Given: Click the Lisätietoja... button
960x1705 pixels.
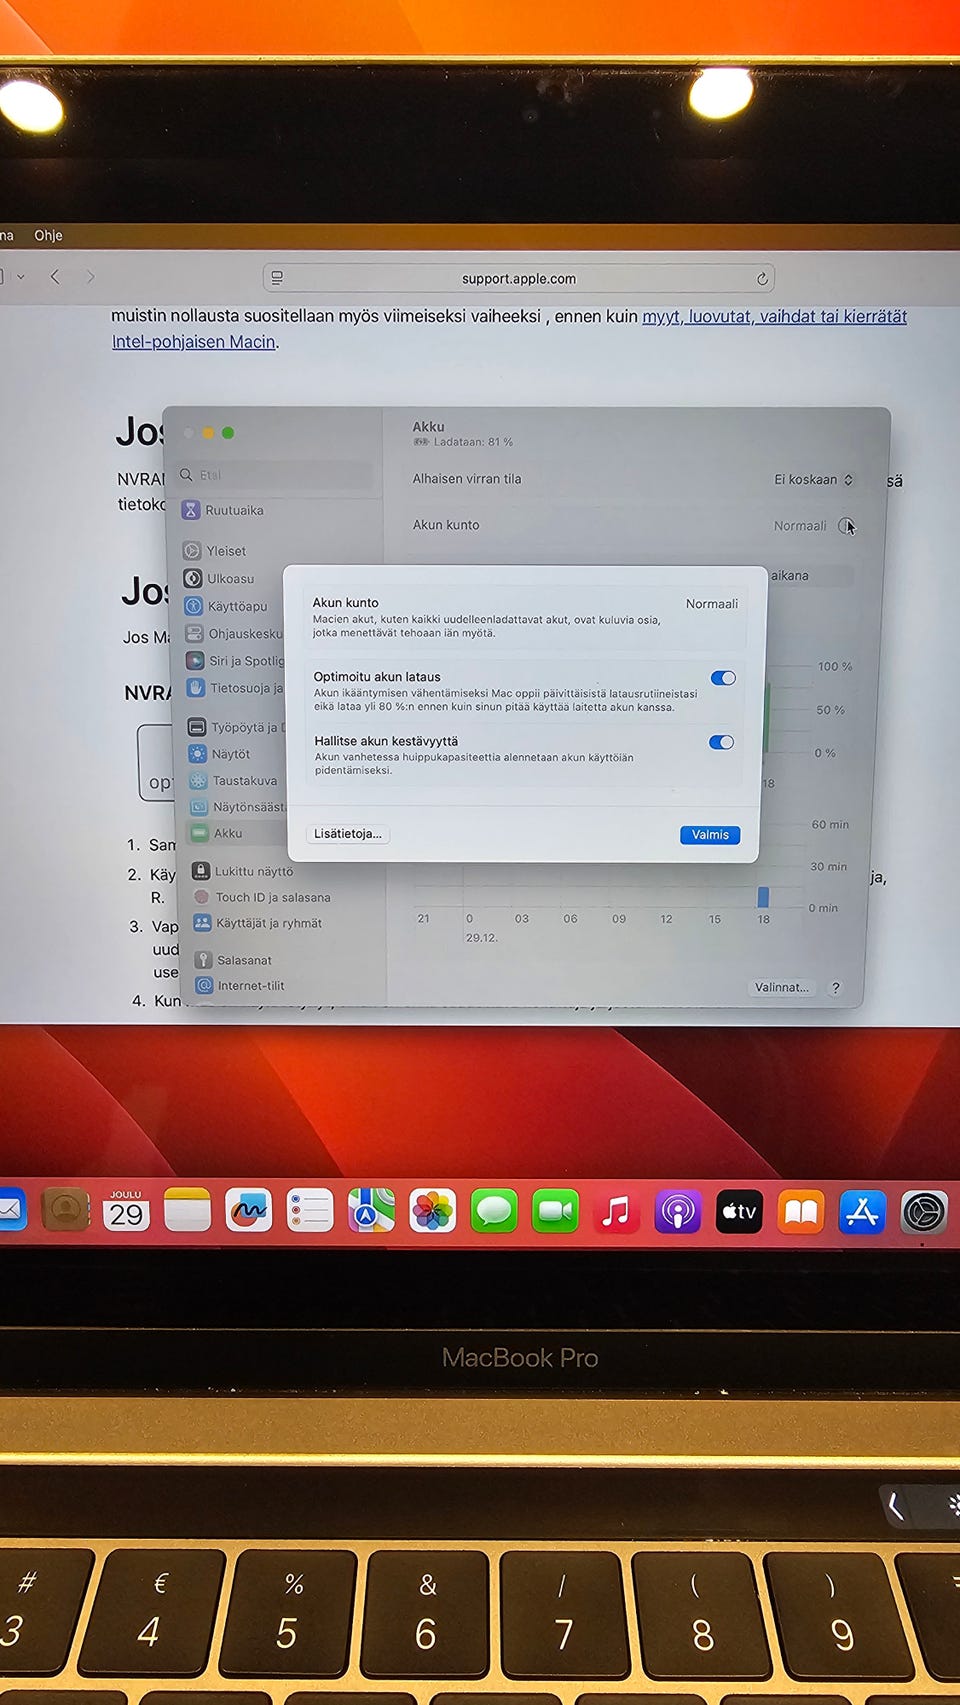Looking at the screenshot, I should 348,833.
